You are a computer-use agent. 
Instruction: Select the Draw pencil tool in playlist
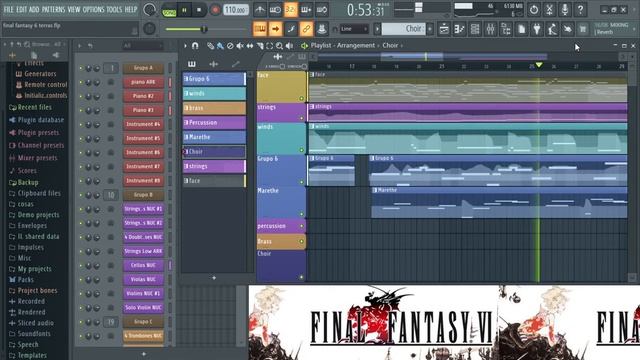point(210,46)
